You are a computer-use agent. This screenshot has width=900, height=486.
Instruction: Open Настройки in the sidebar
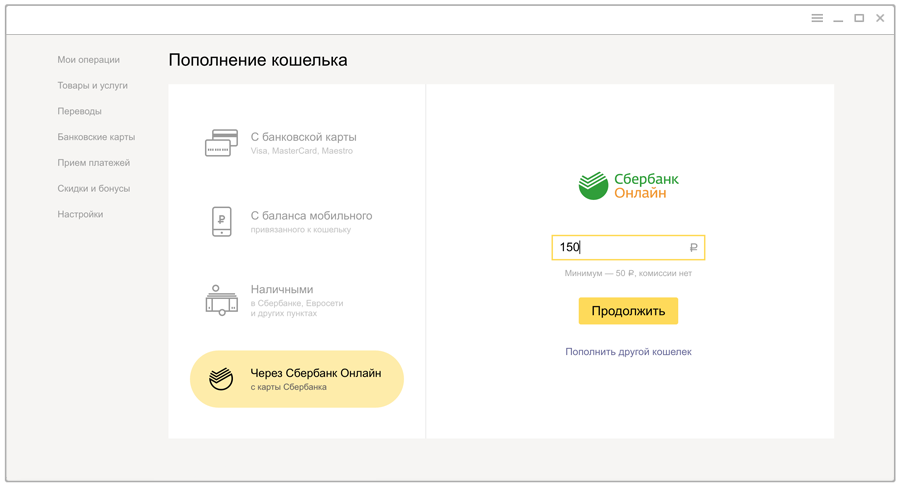pos(80,214)
